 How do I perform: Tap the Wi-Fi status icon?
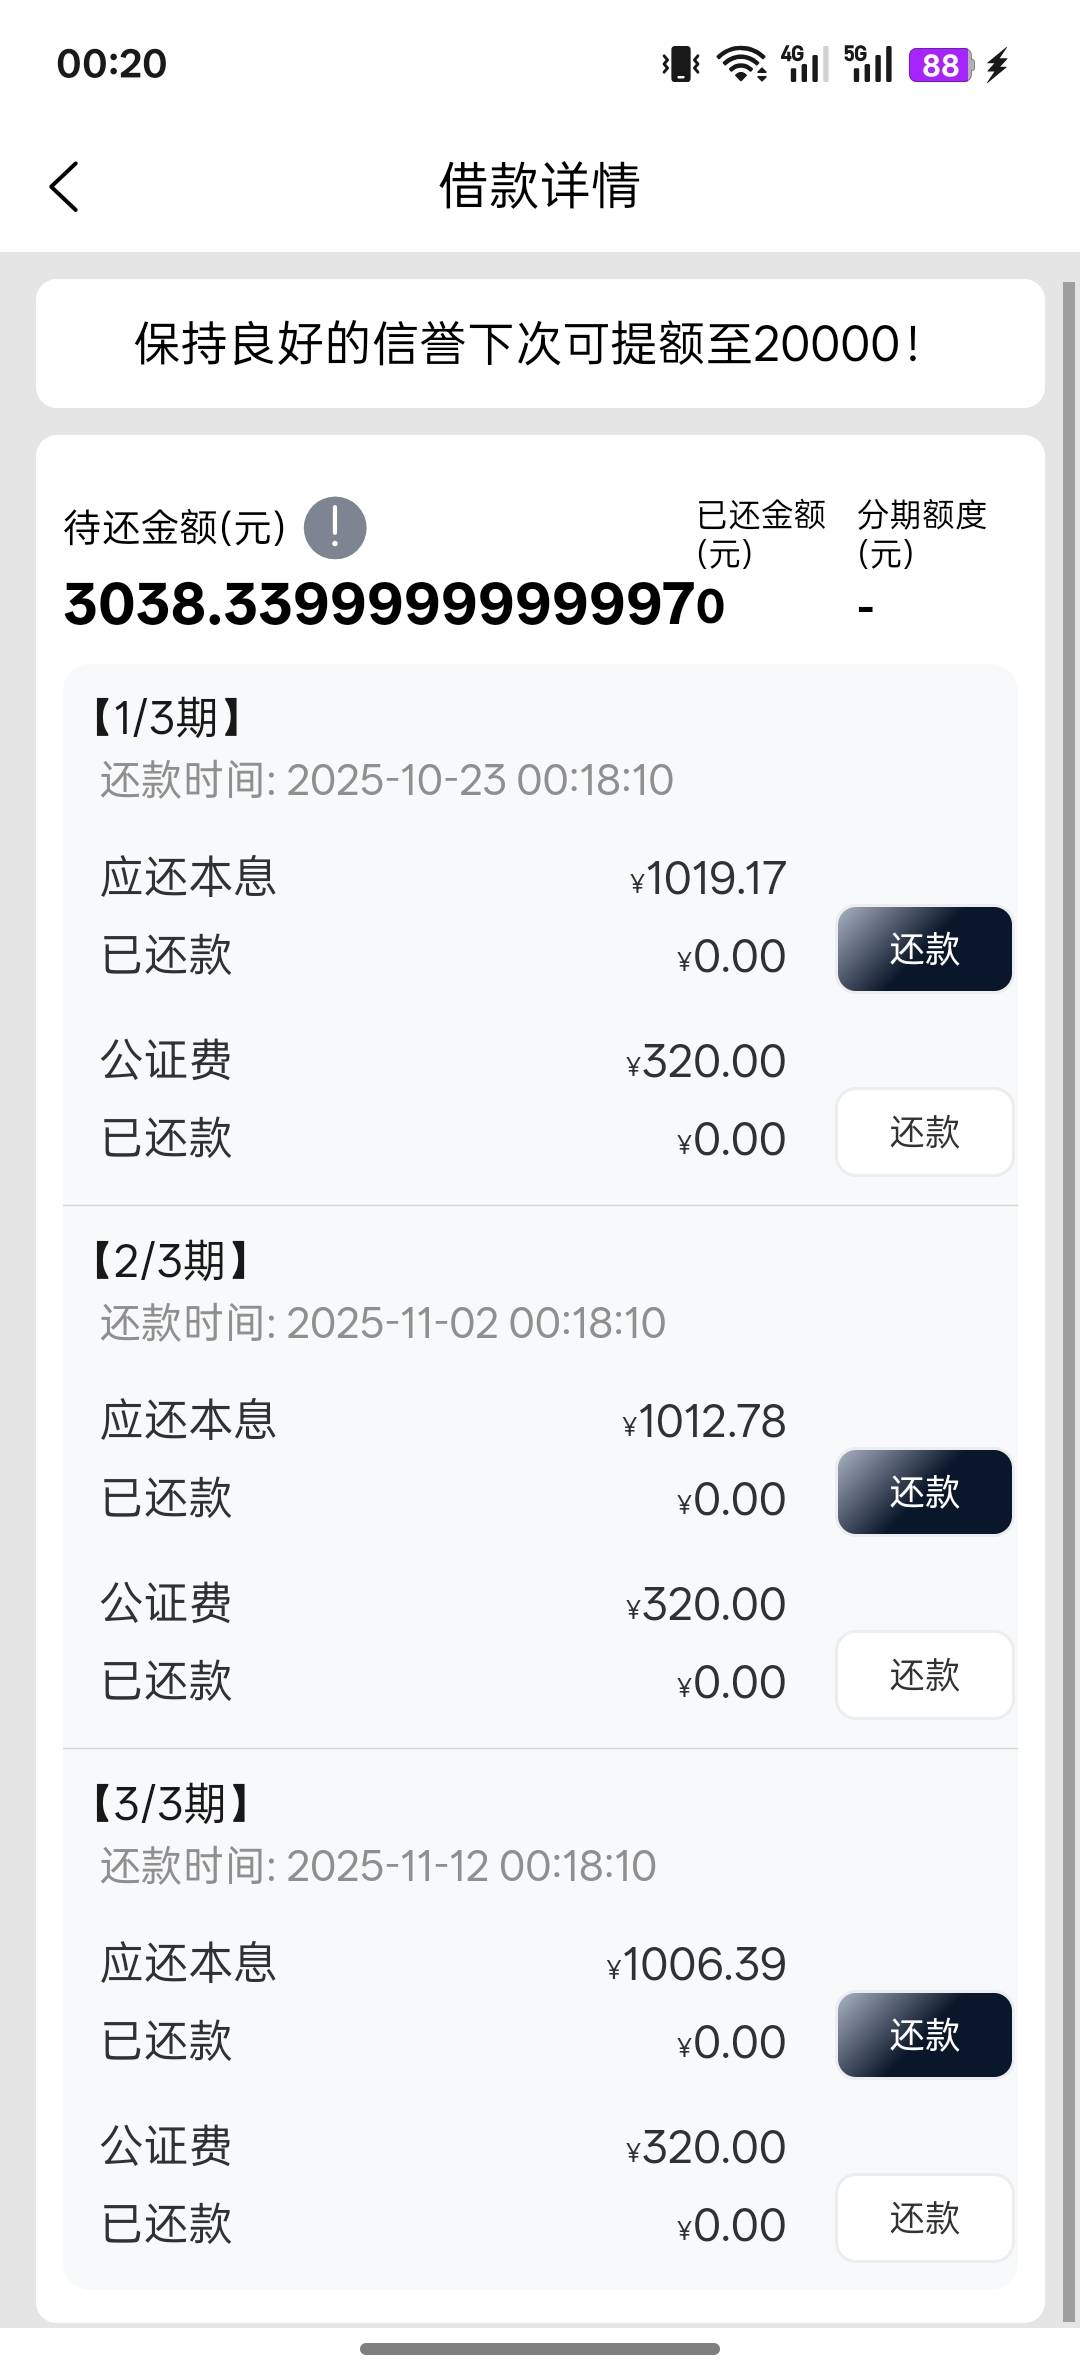click(x=741, y=65)
